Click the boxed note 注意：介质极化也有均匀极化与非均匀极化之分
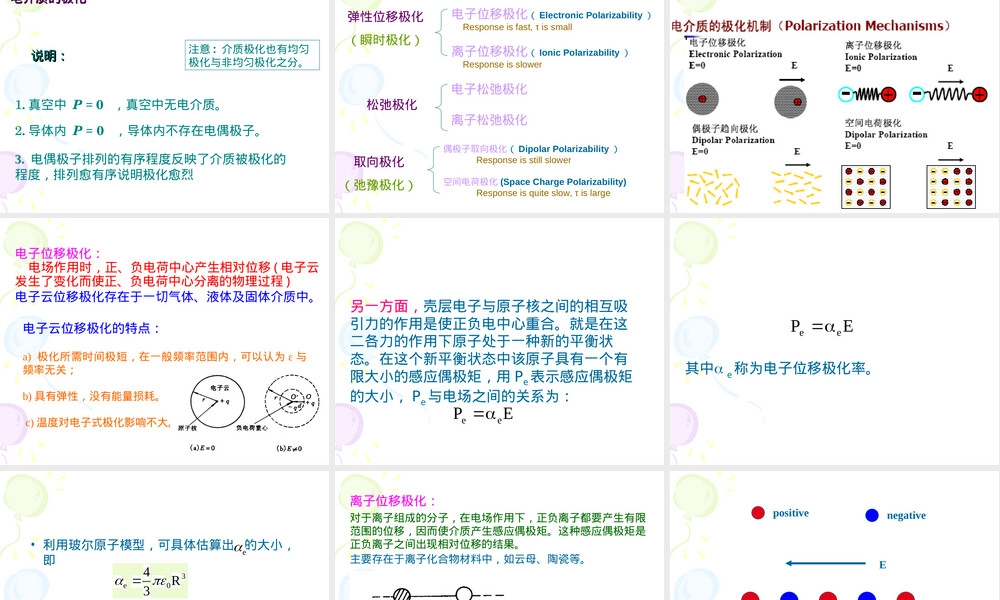The height and width of the screenshot is (600, 1000). (252, 55)
